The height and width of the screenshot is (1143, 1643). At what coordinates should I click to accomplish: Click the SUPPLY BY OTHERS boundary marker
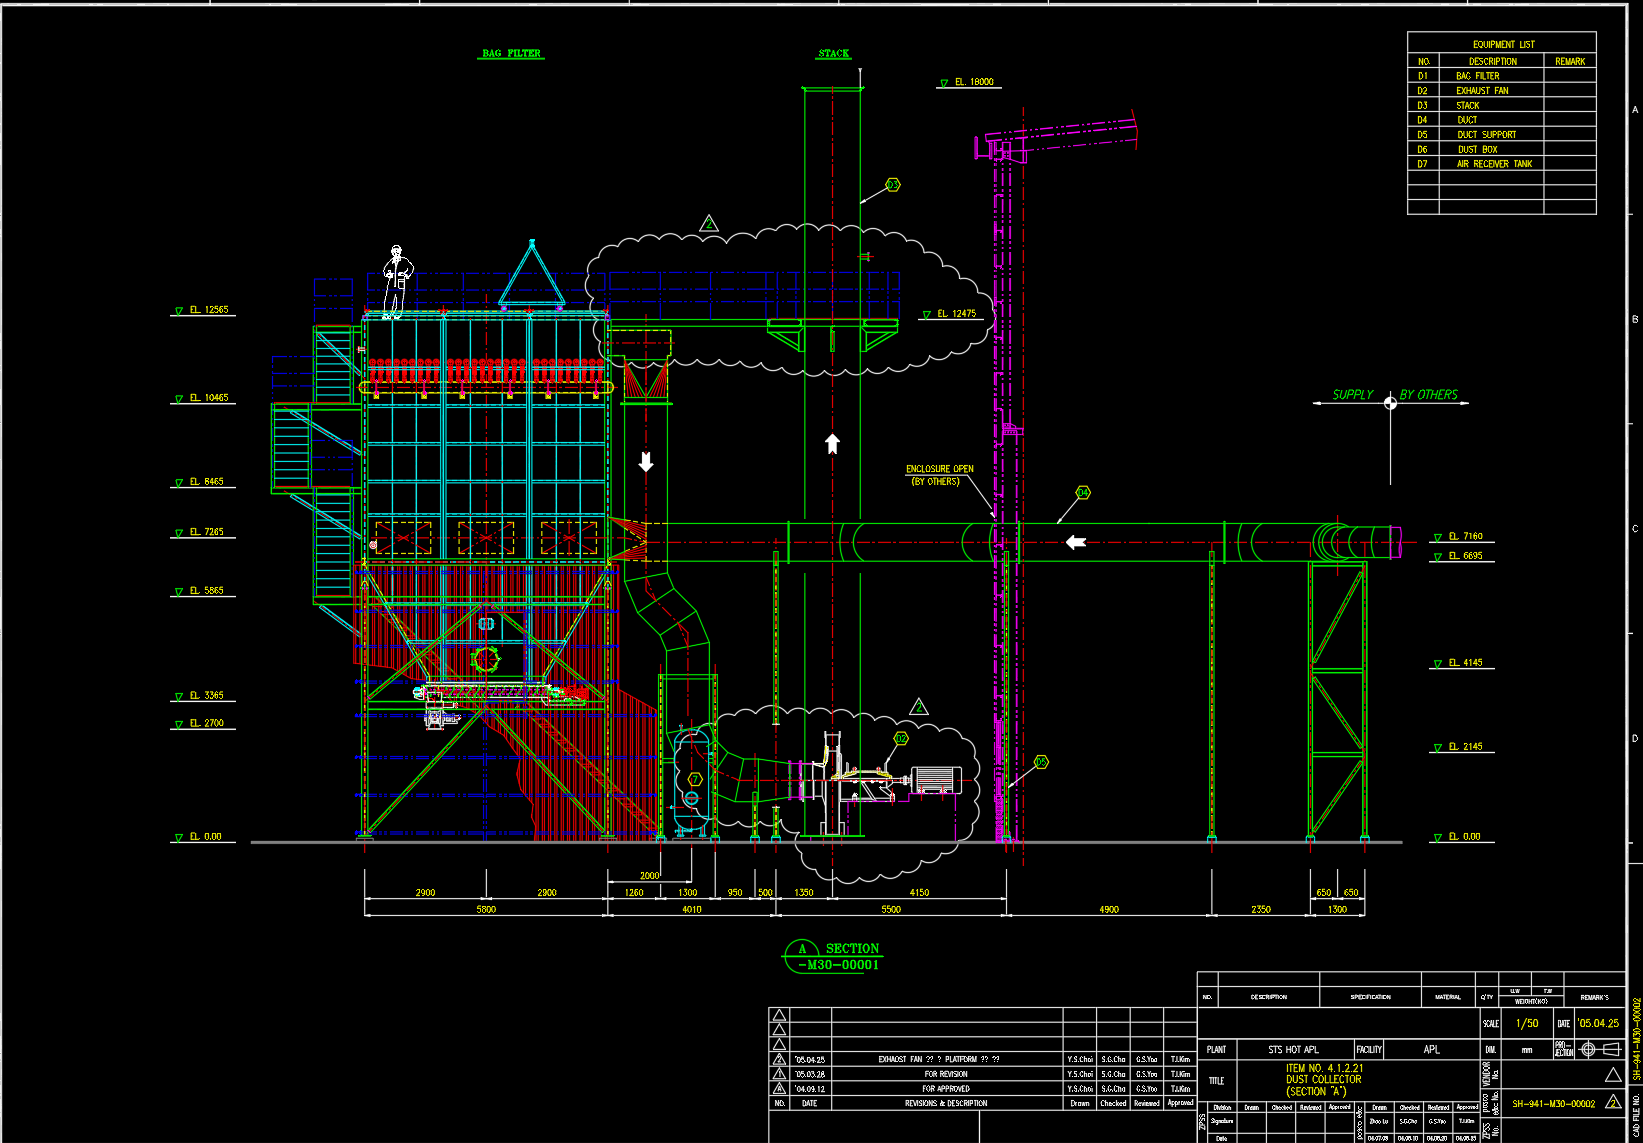click(1390, 403)
